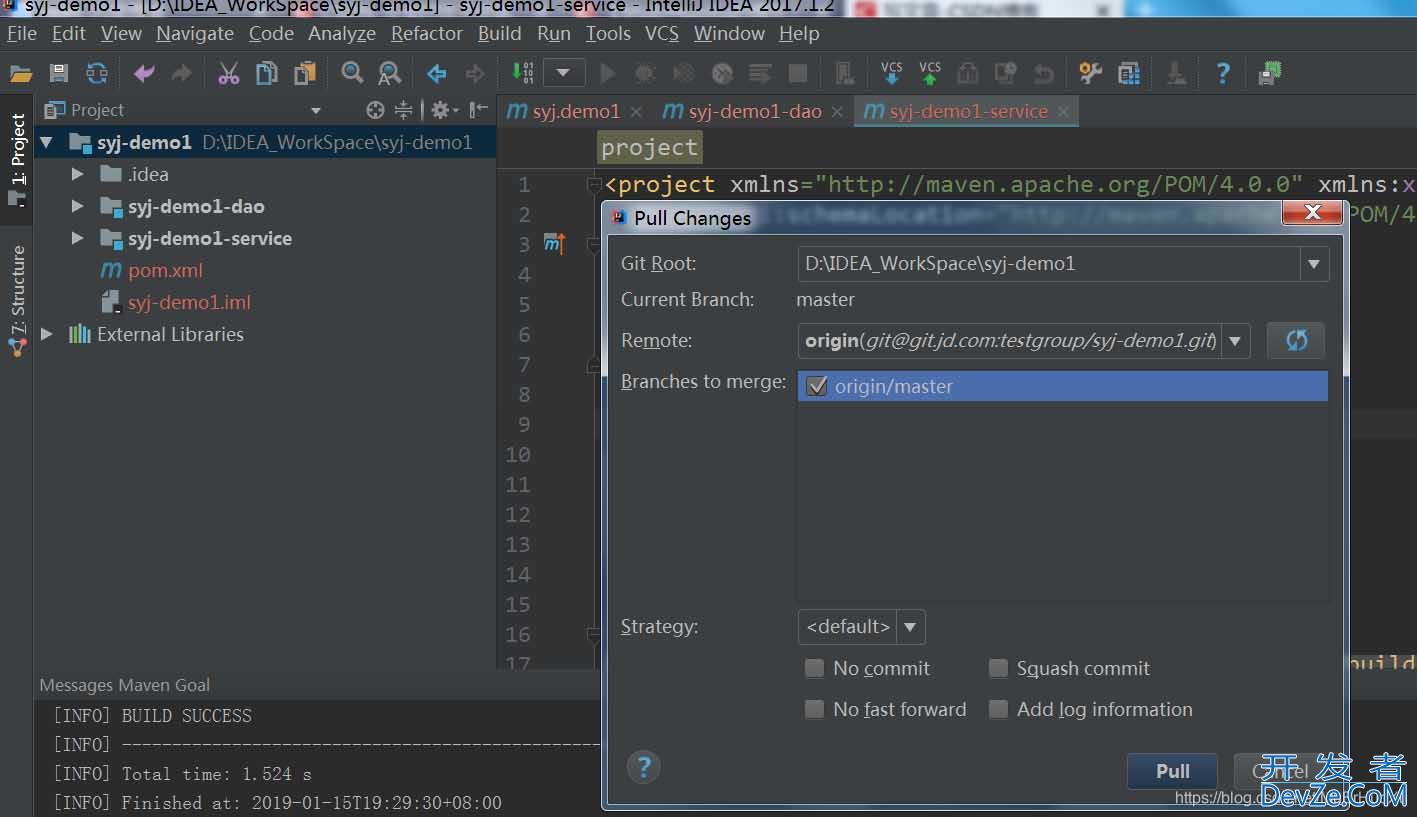
Task: Click the Copy toolbar icon
Action: point(267,73)
